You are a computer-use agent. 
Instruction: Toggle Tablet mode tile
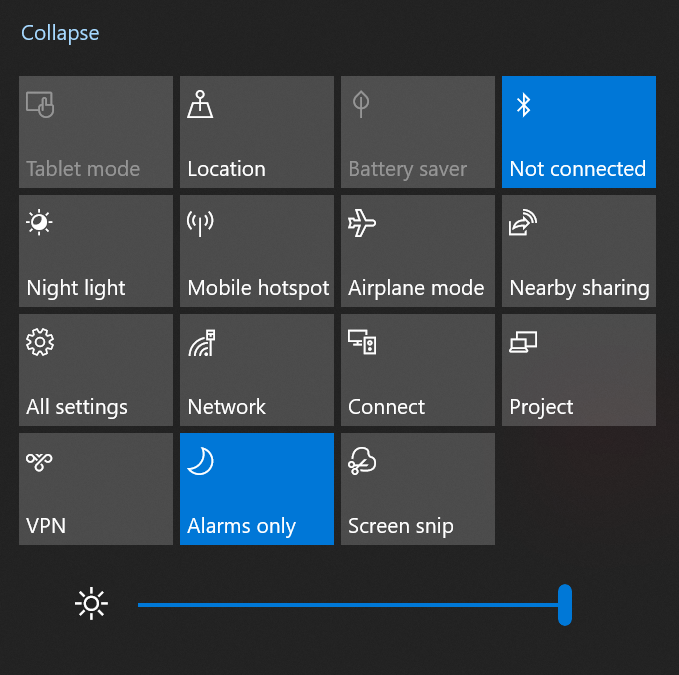96,132
